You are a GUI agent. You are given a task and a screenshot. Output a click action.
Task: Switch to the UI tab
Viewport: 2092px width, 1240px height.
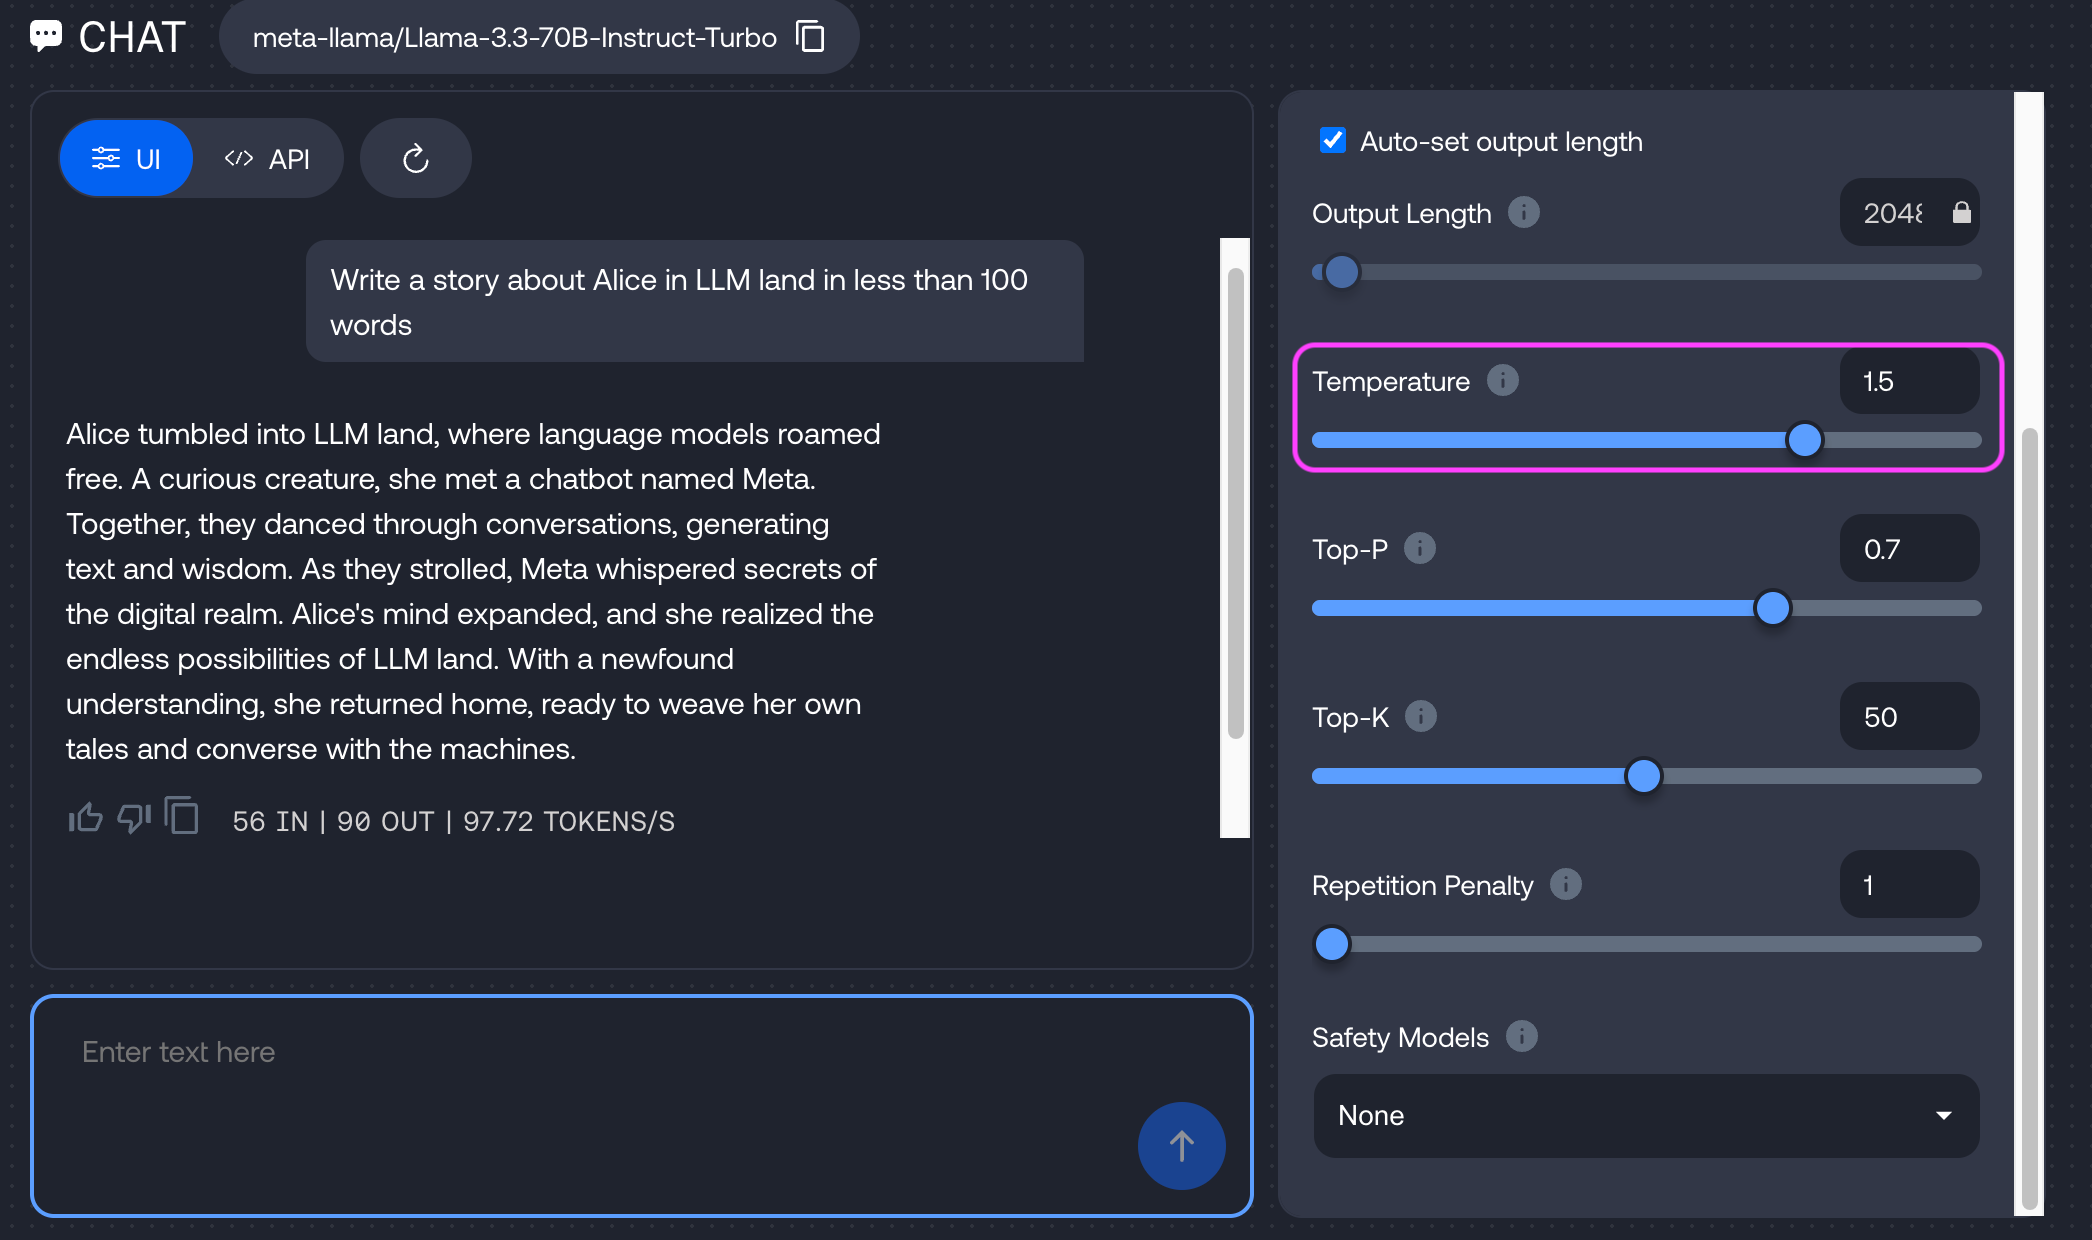click(126, 158)
